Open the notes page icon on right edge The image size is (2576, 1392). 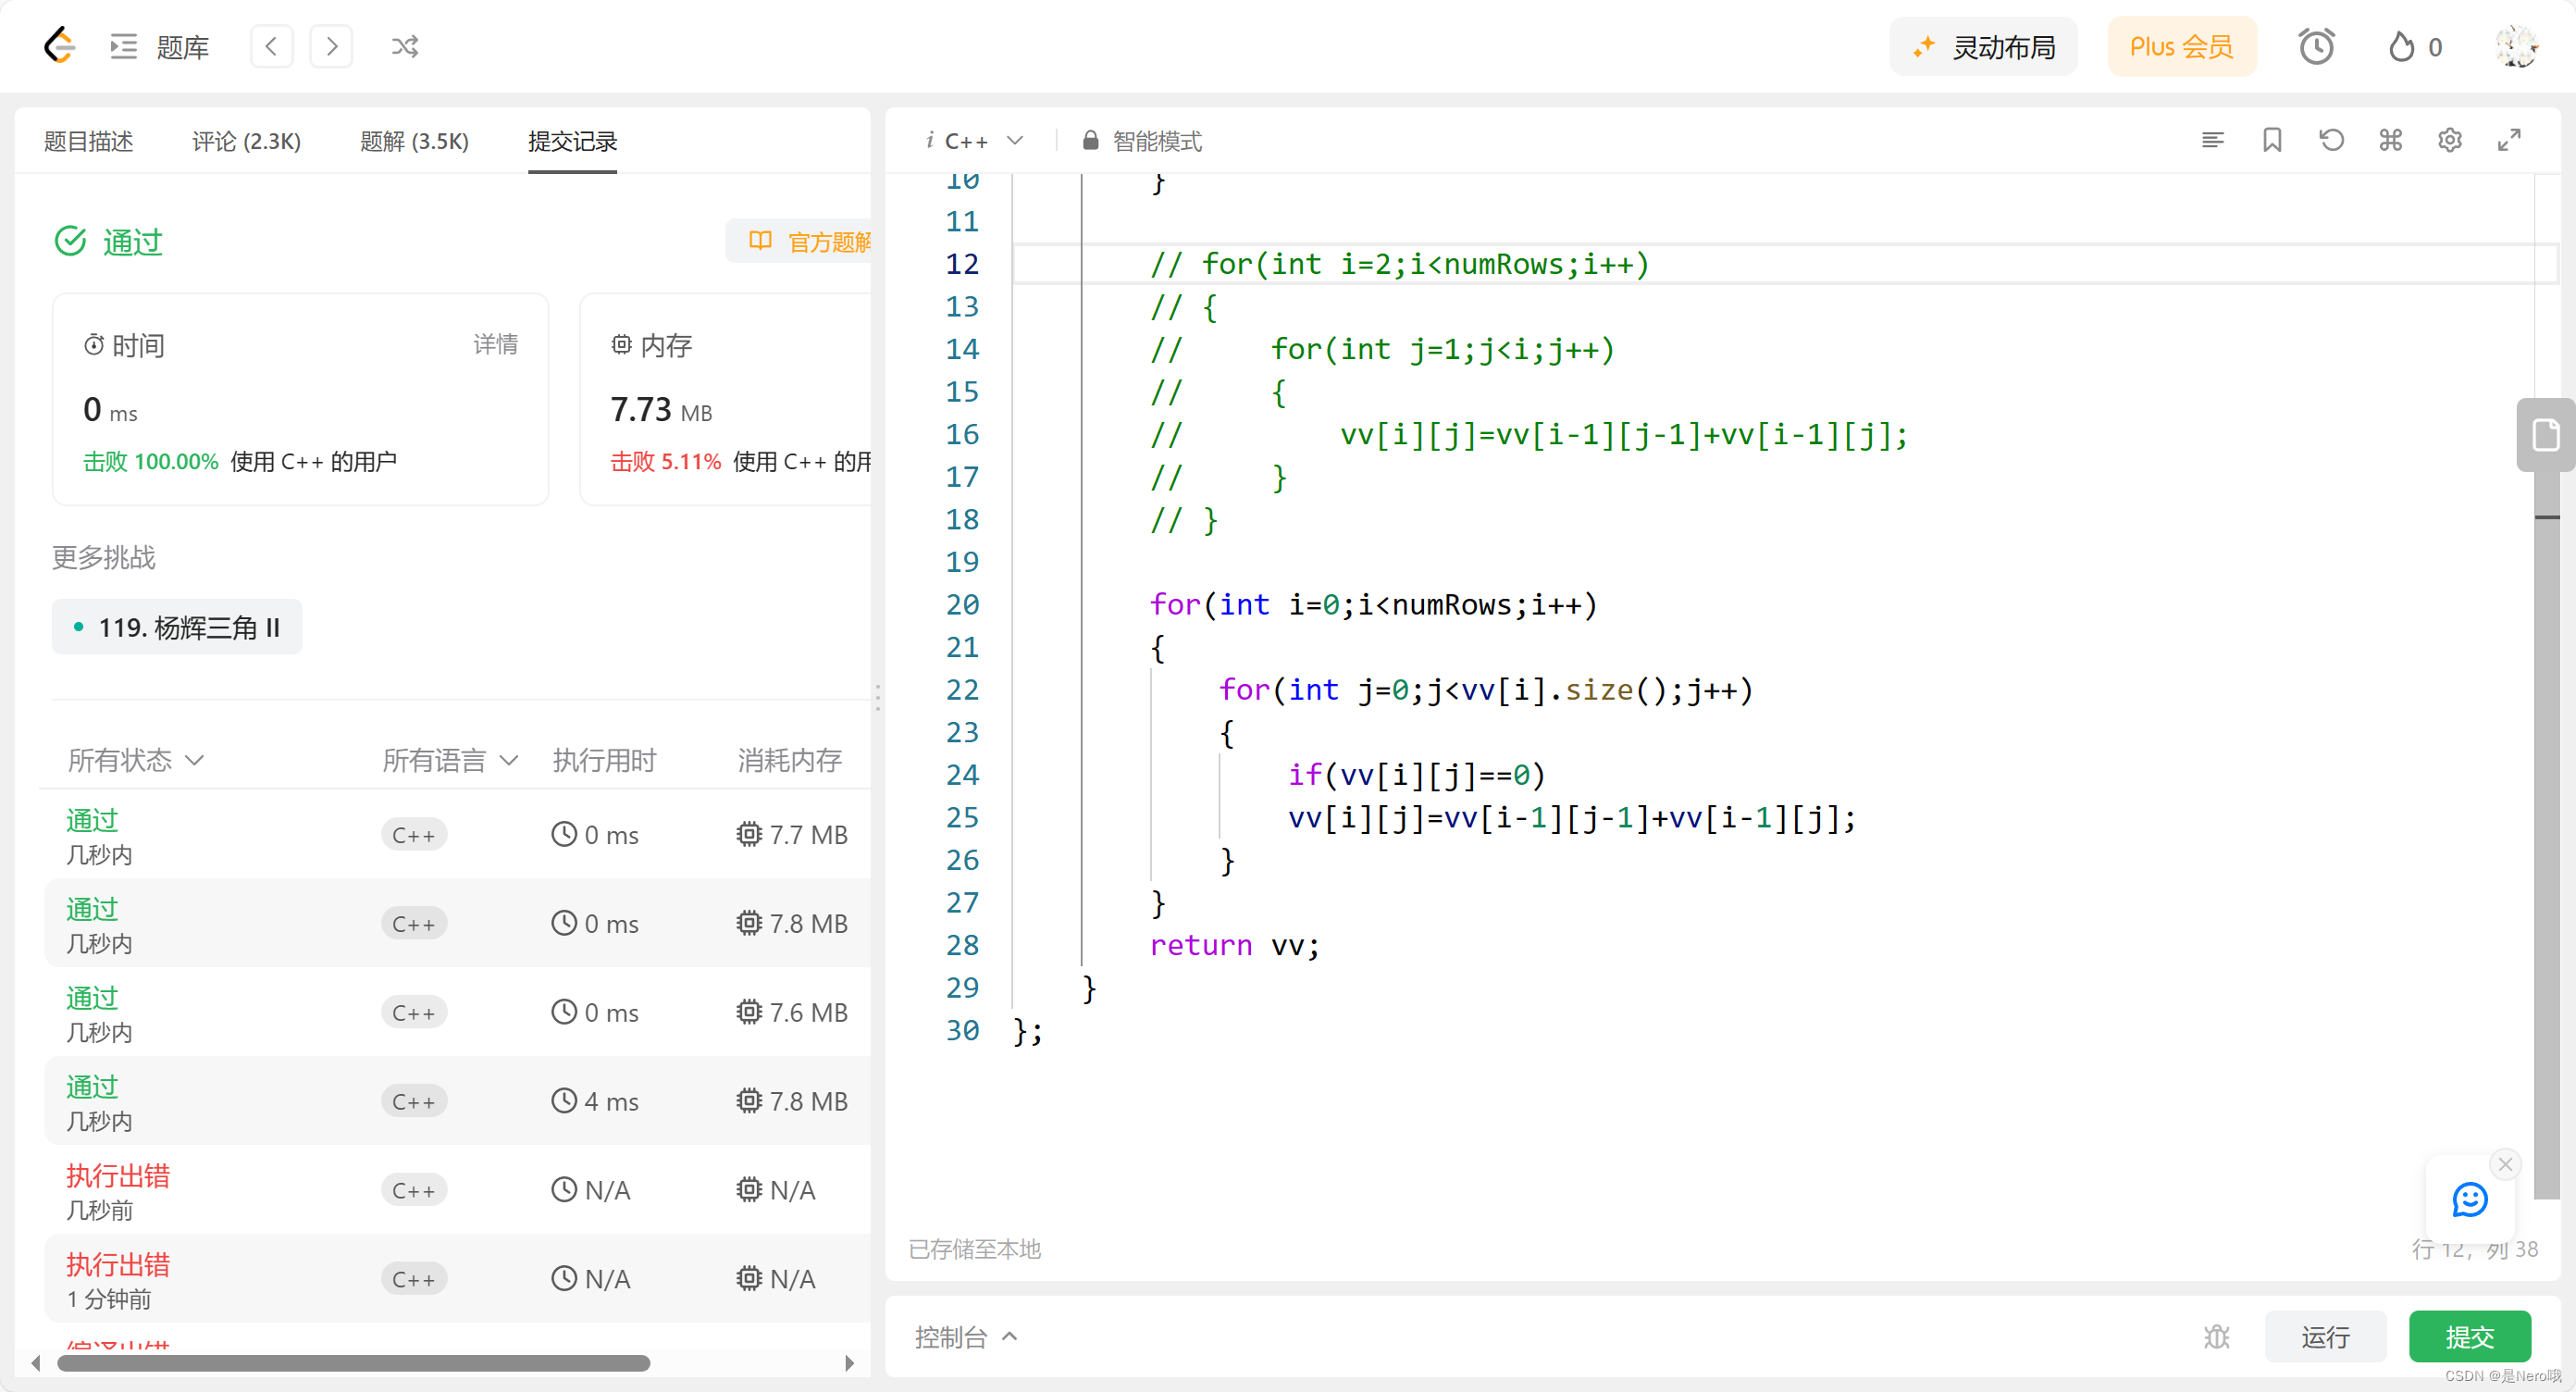click(x=2545, y=435)
